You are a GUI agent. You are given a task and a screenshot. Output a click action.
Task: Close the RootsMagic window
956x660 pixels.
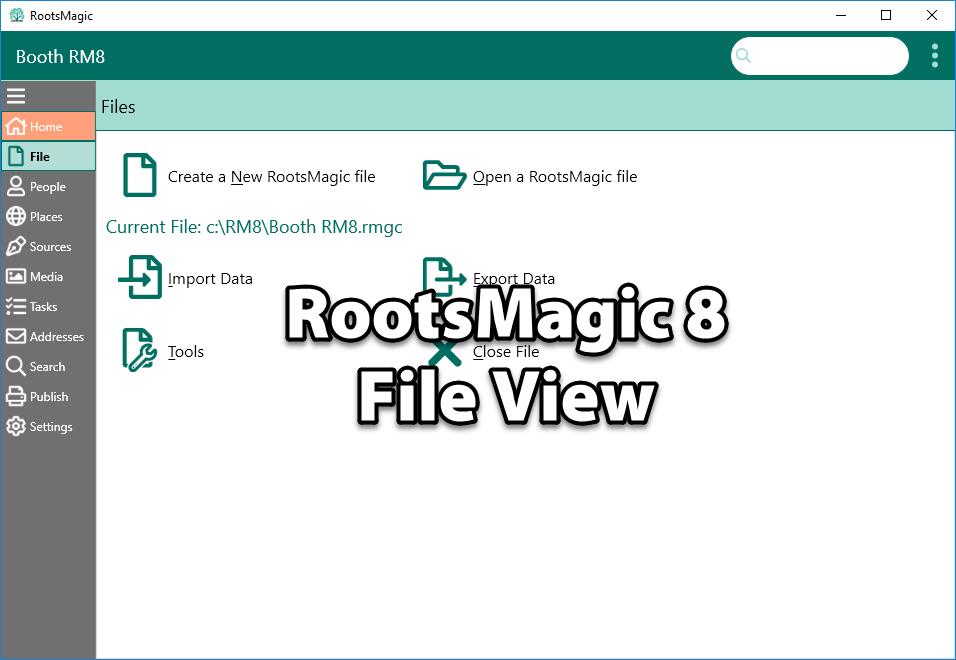click(x=932, y=15)
